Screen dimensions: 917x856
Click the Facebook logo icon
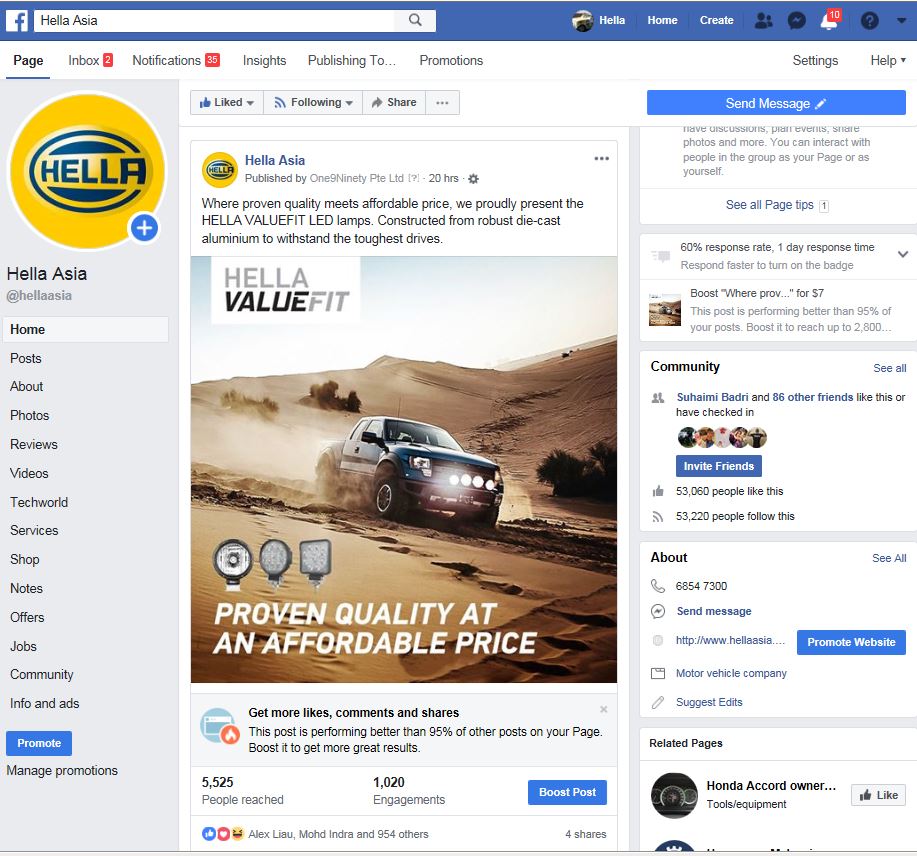[x=17, y=20]
